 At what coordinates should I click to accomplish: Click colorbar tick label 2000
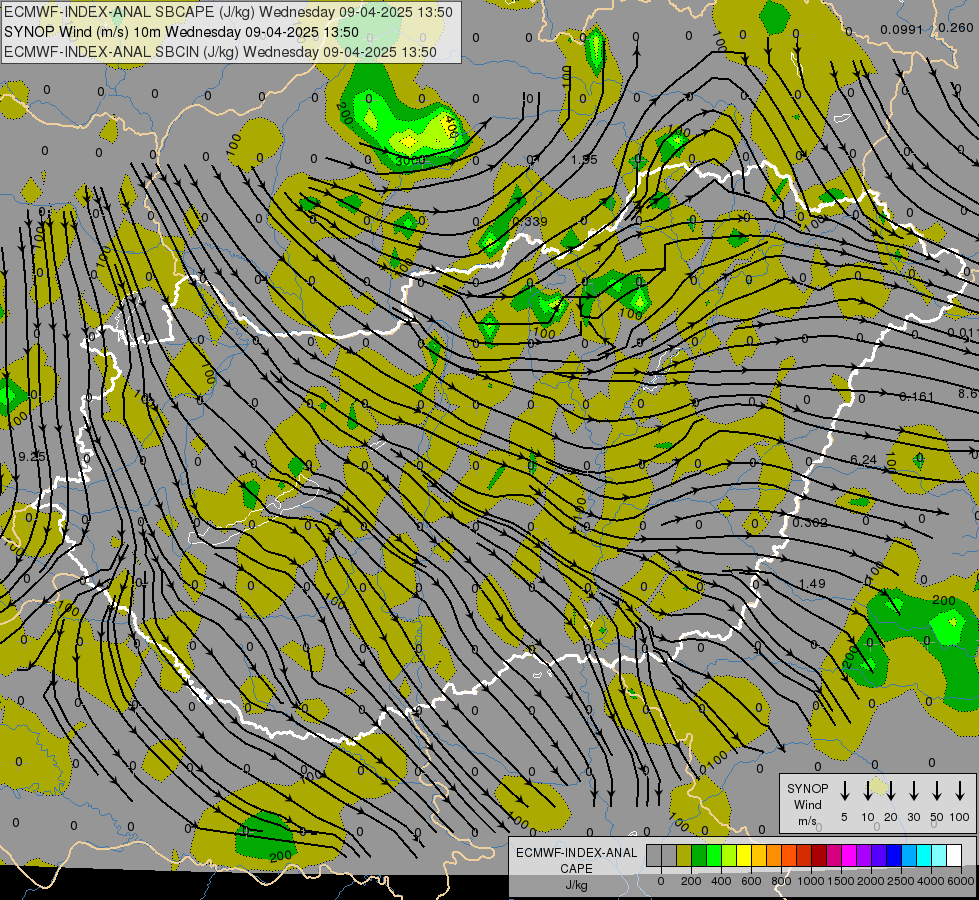[871, 881]
